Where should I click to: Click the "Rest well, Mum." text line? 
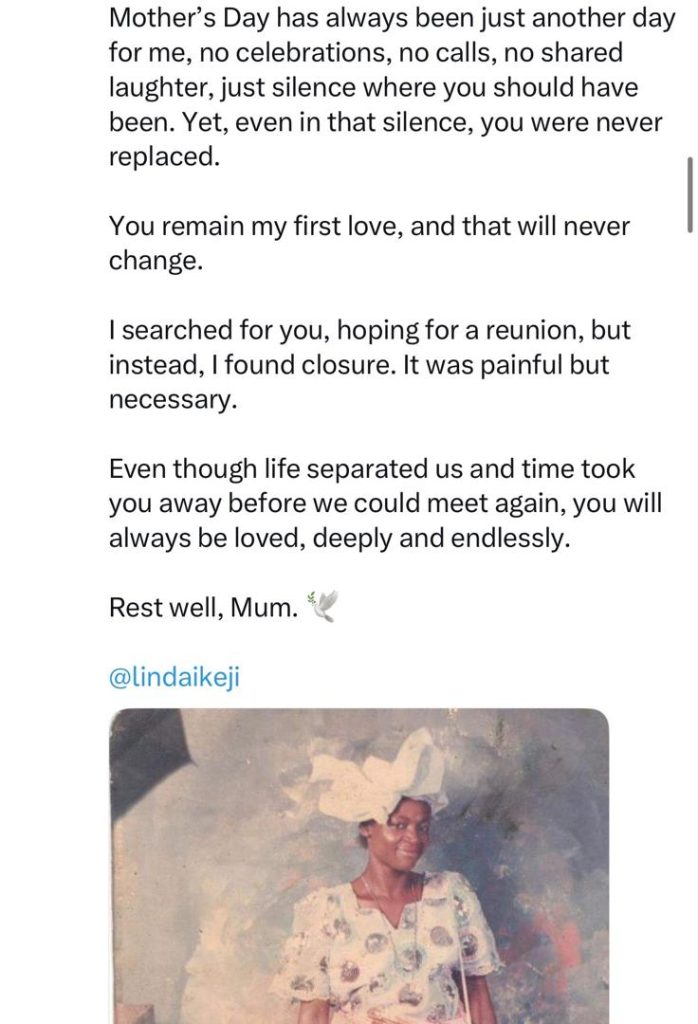pos(203,608)
